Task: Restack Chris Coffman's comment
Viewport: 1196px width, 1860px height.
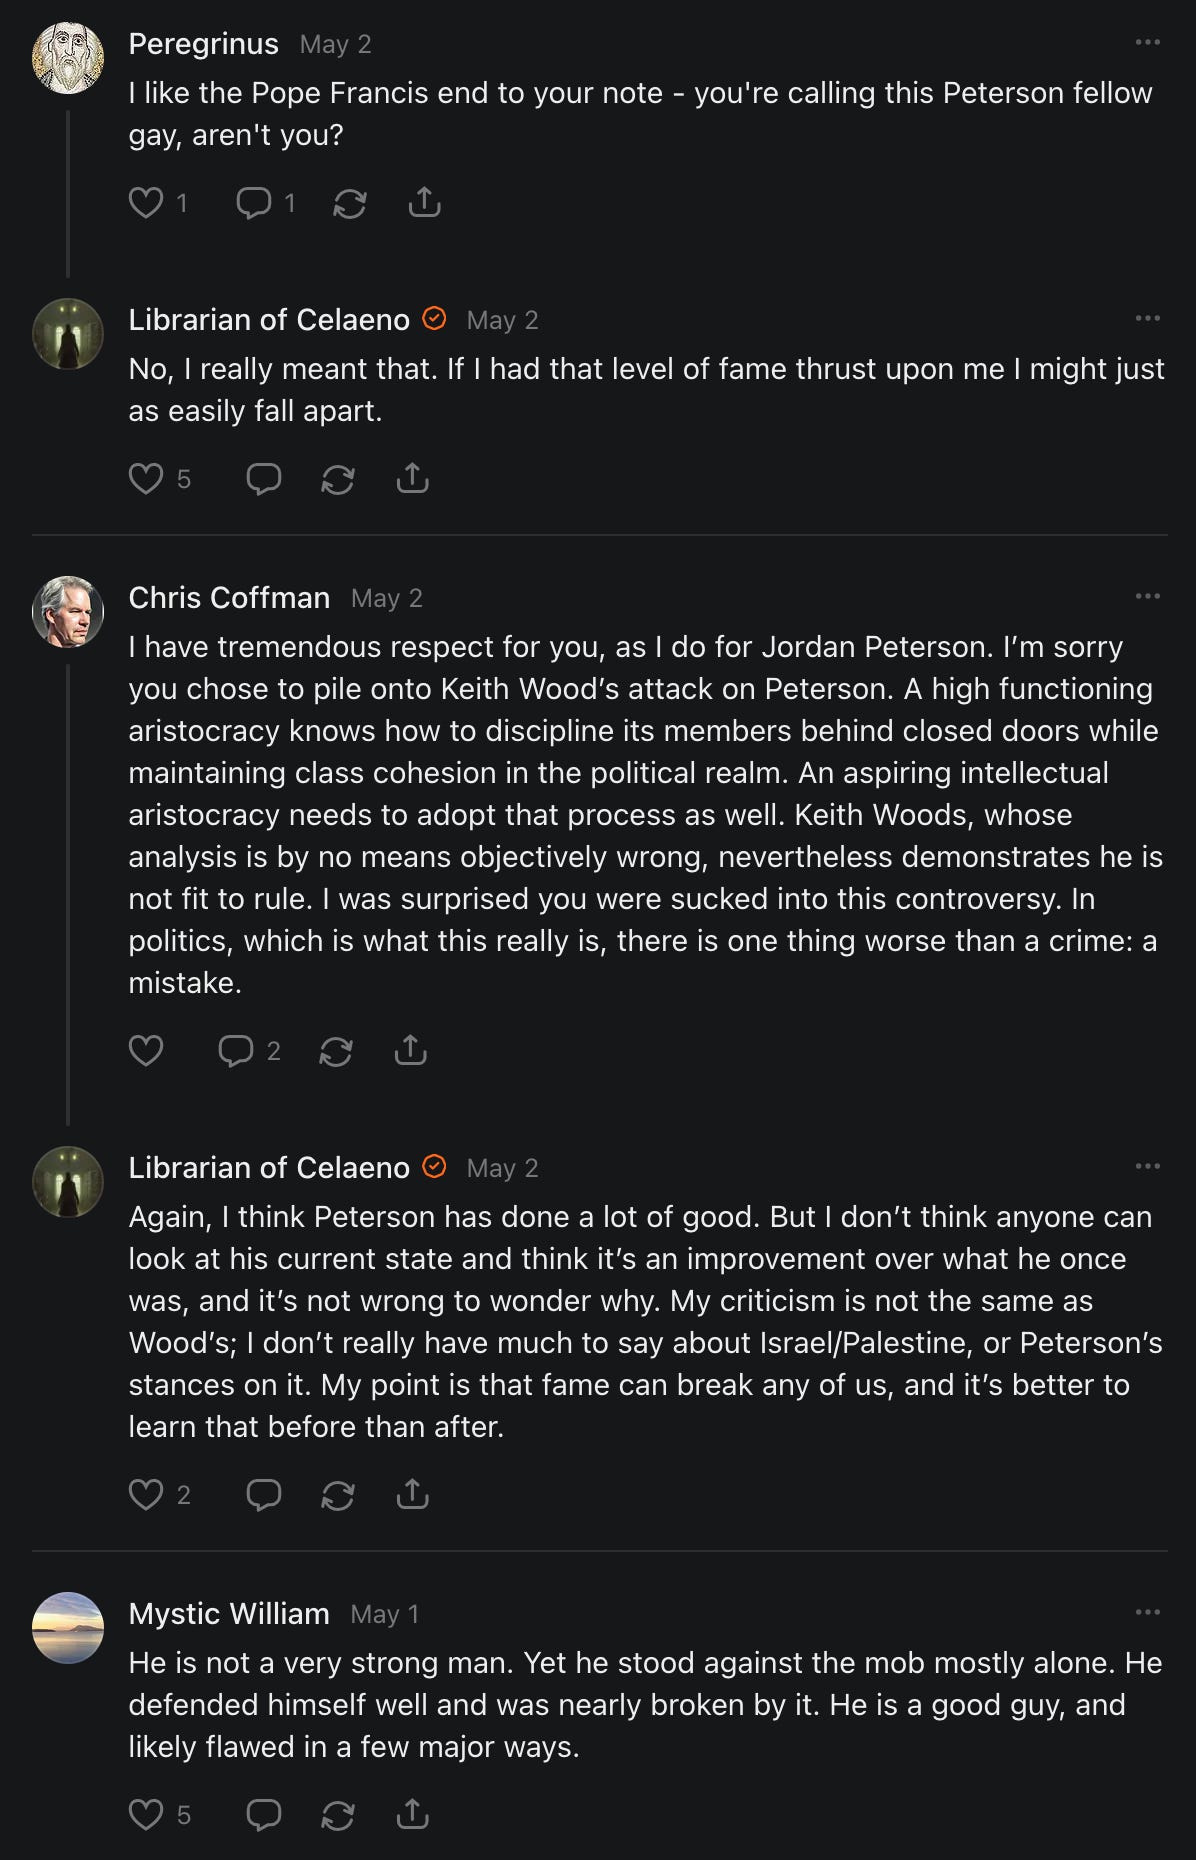Action: coord(336,1051)
